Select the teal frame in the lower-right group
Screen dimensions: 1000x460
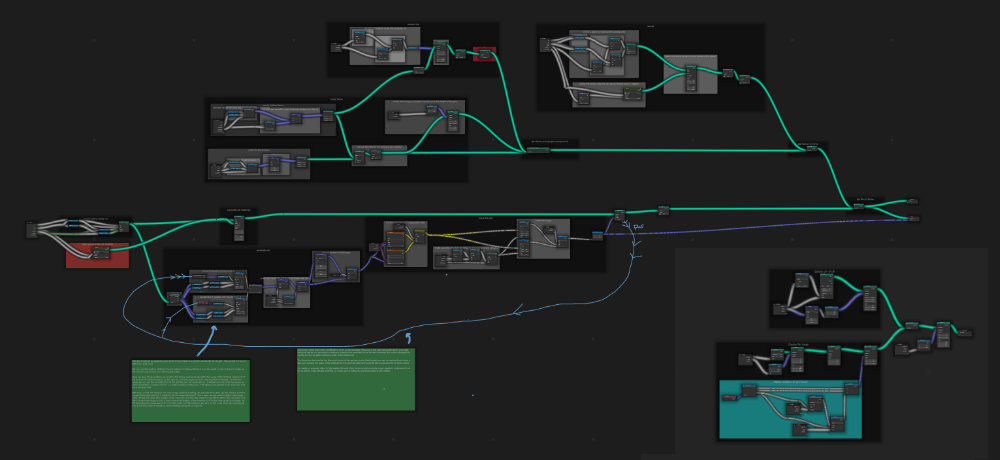(x=790, y=410)
